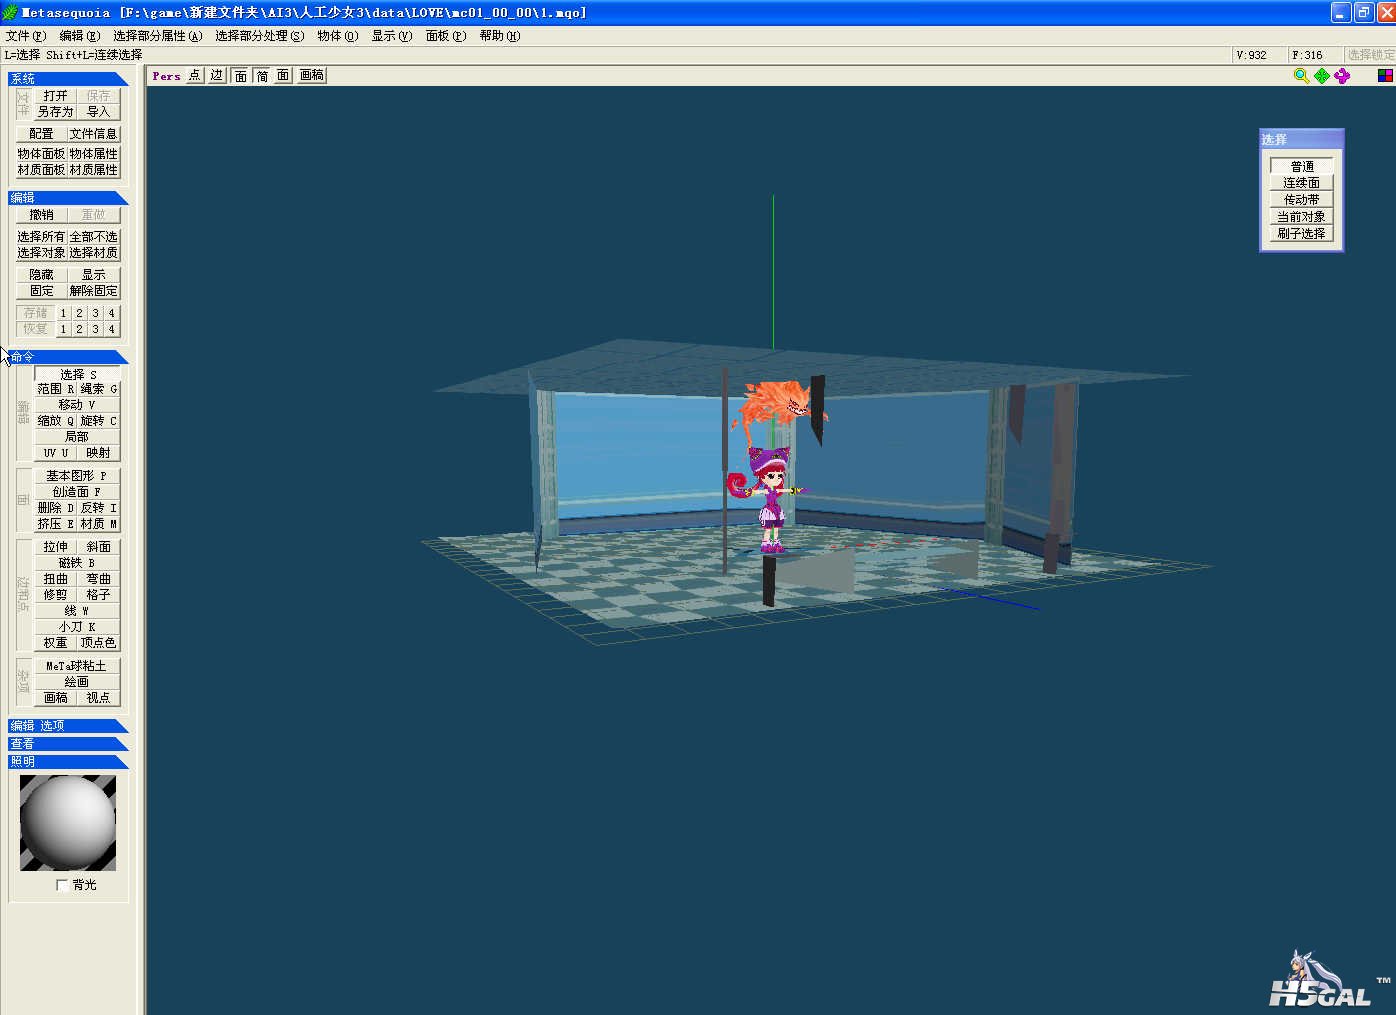Toggle 边 (edge) display in viewport toolbar
Viewport: 1396px width, 1015px height.
pyautogui.click(x=217, y=76)
